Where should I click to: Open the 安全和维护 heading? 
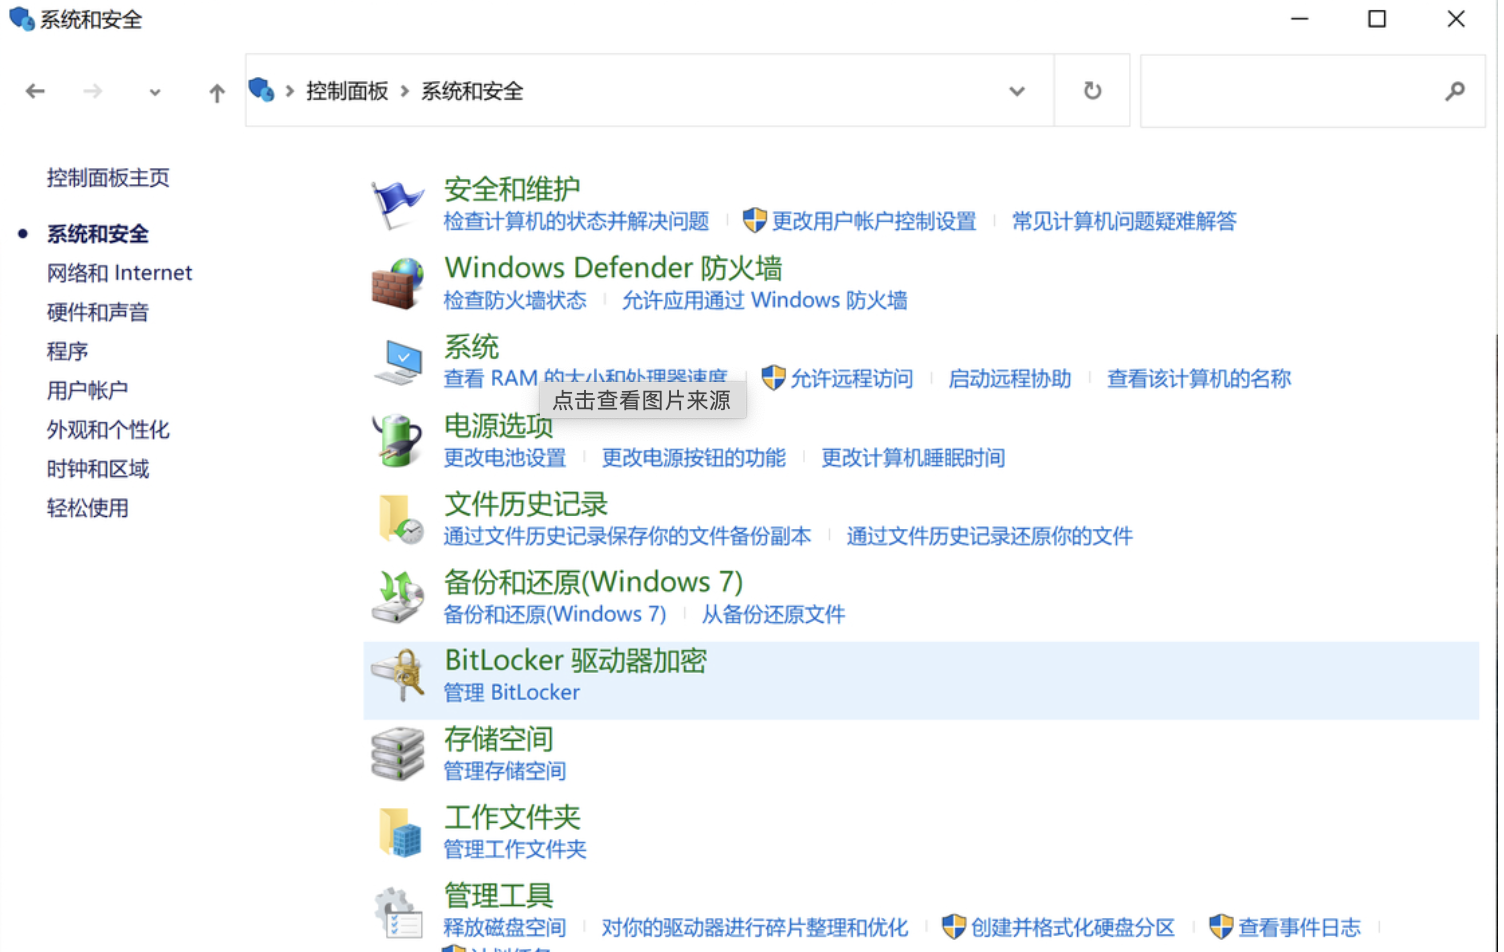coord(512,189)
